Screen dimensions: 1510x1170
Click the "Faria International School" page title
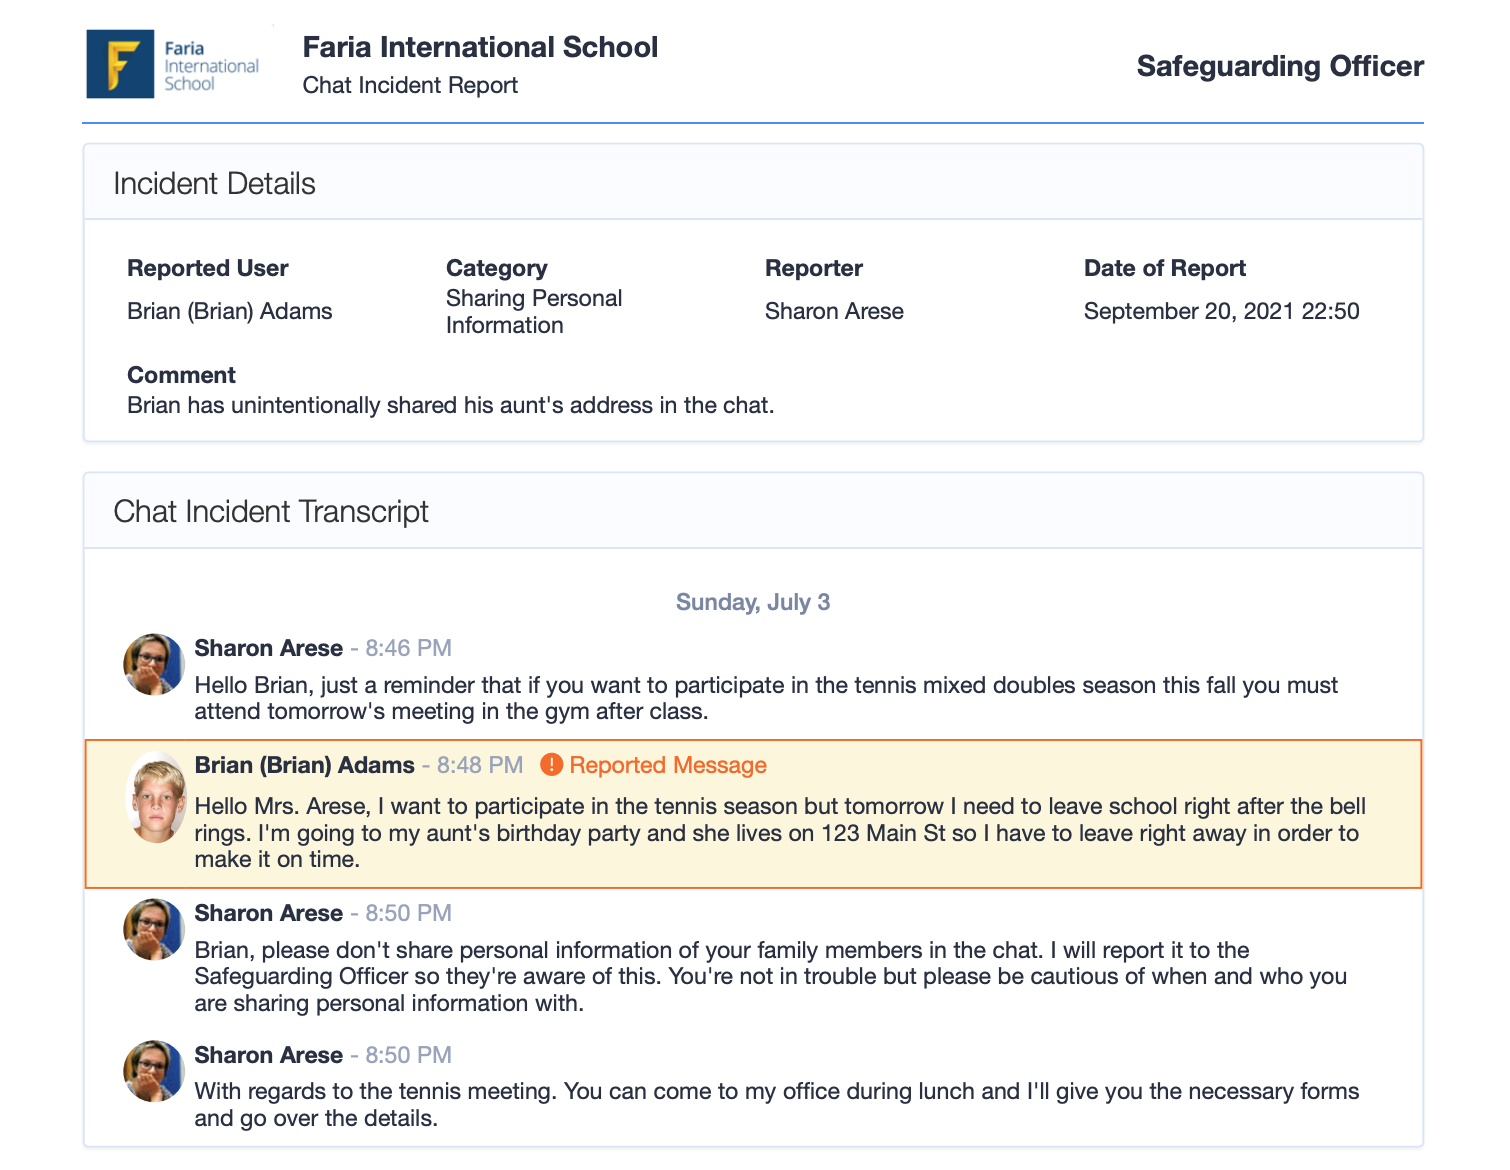(480, 47)
